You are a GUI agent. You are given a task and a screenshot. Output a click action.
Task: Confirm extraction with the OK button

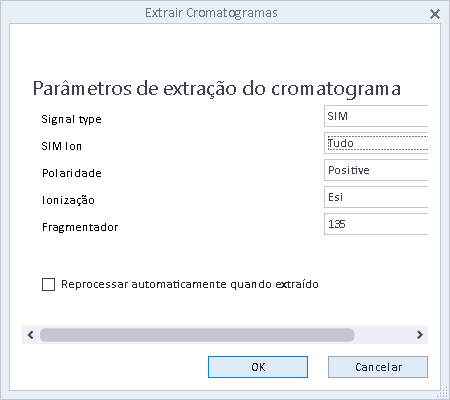258,367
